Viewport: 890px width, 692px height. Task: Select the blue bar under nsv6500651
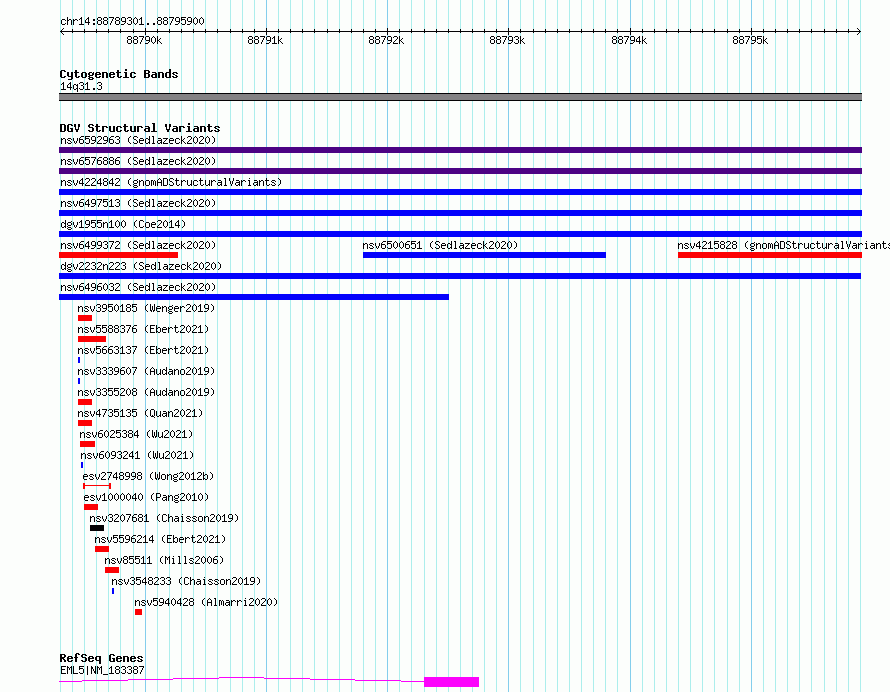click(484, 255)
